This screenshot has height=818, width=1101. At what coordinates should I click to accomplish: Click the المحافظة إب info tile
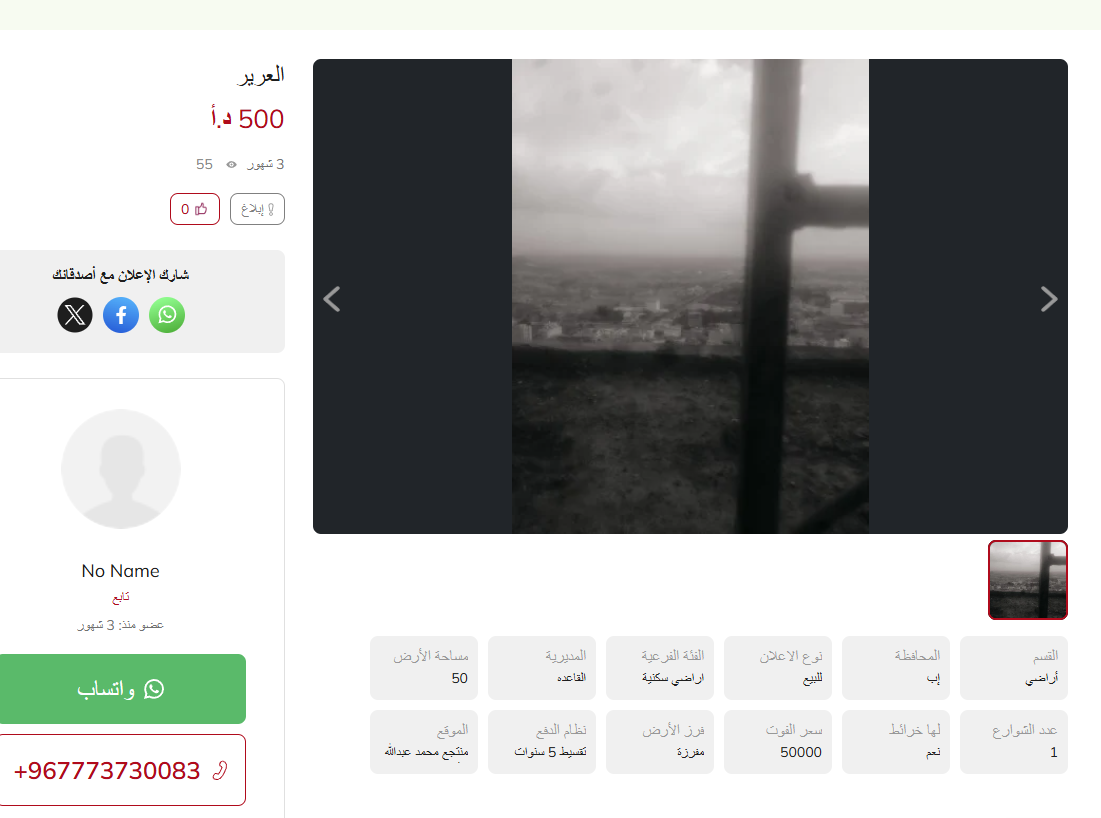[896, 668]
